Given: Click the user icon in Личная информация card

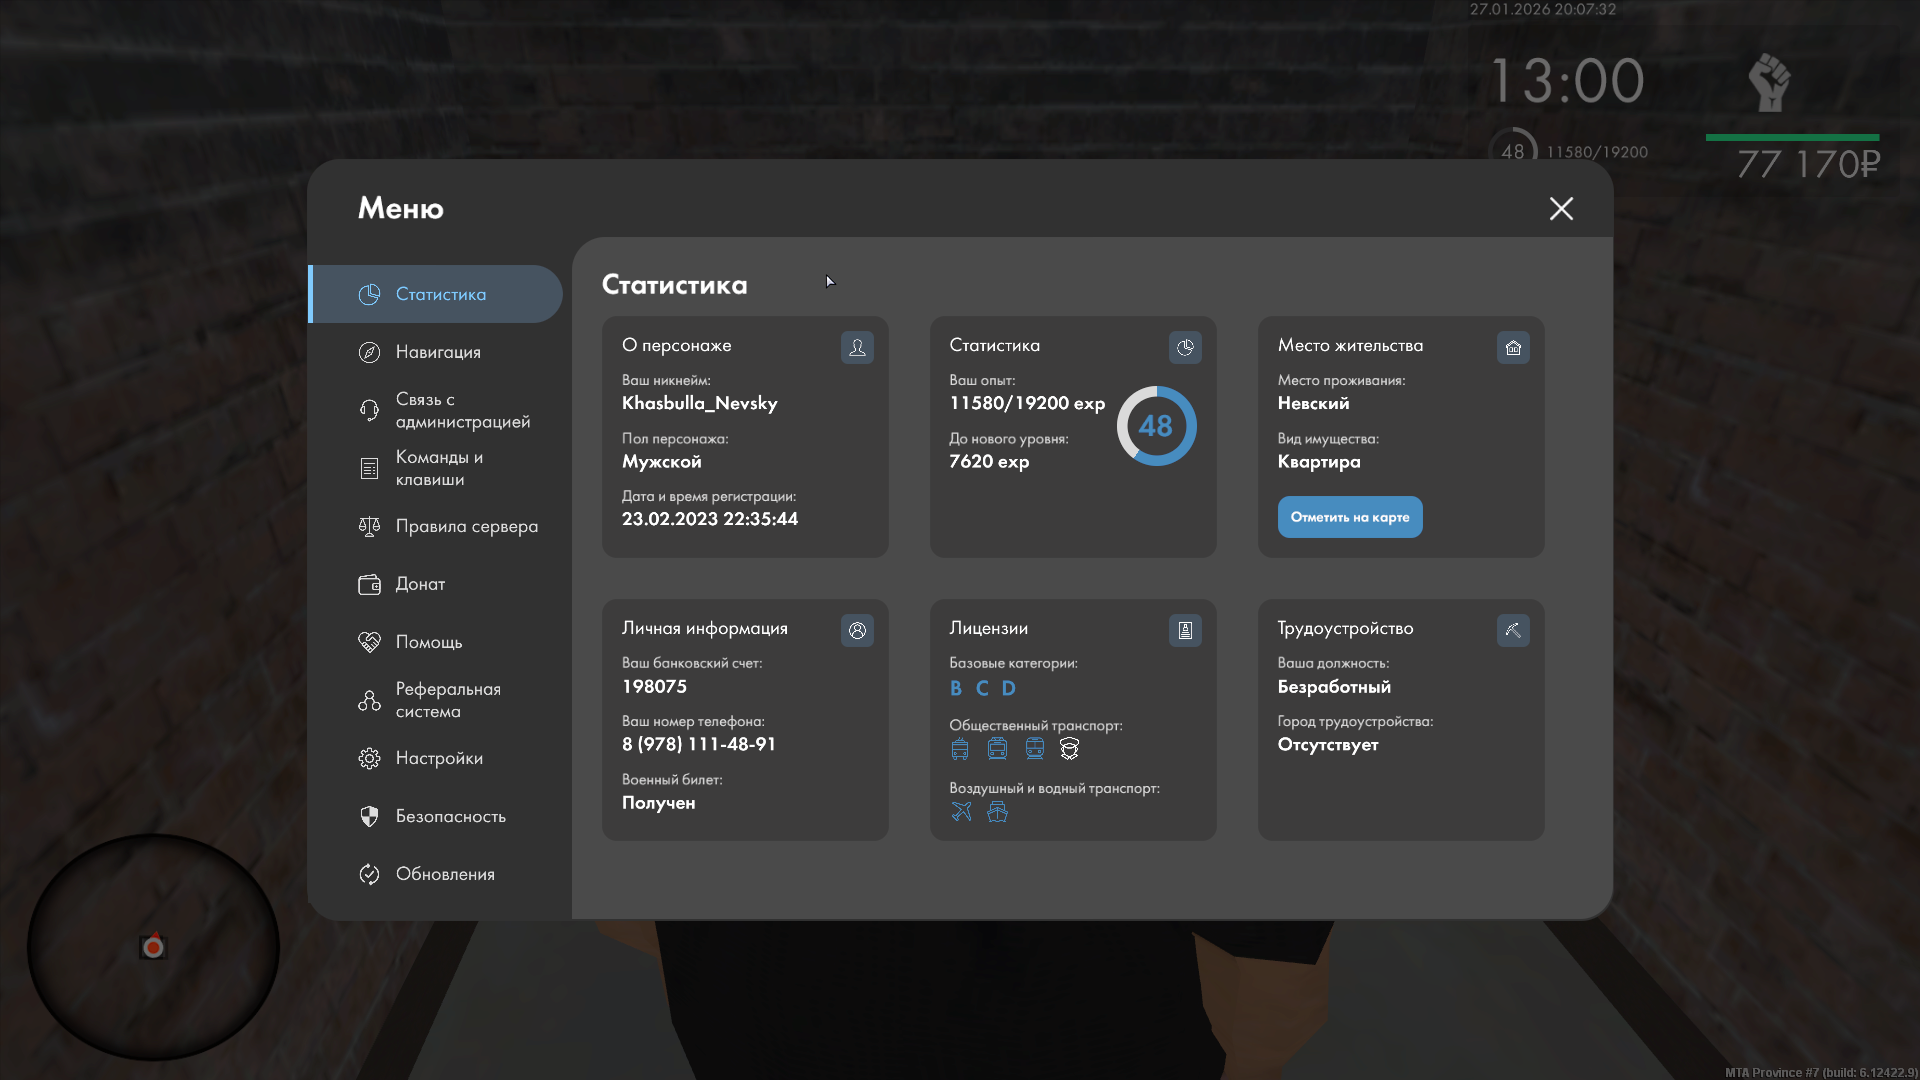Looking at the screenshot, I should click(x=857, y=630).
